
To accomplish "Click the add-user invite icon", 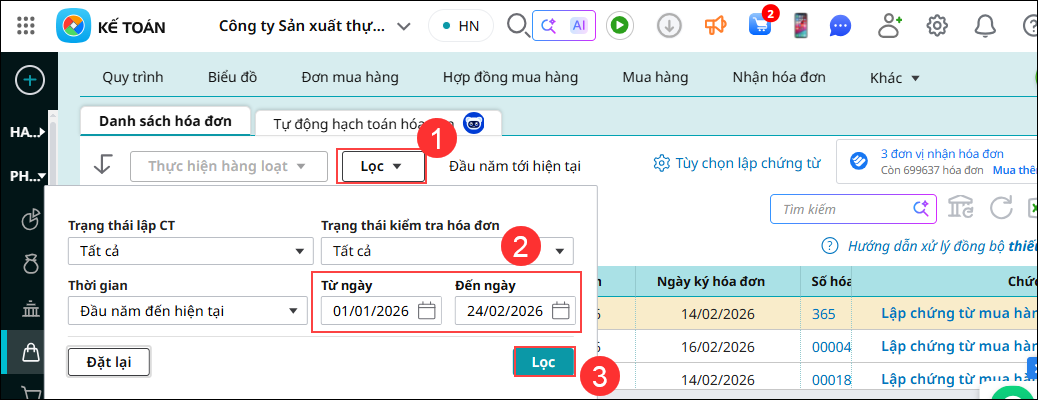I will coord(890,26).
